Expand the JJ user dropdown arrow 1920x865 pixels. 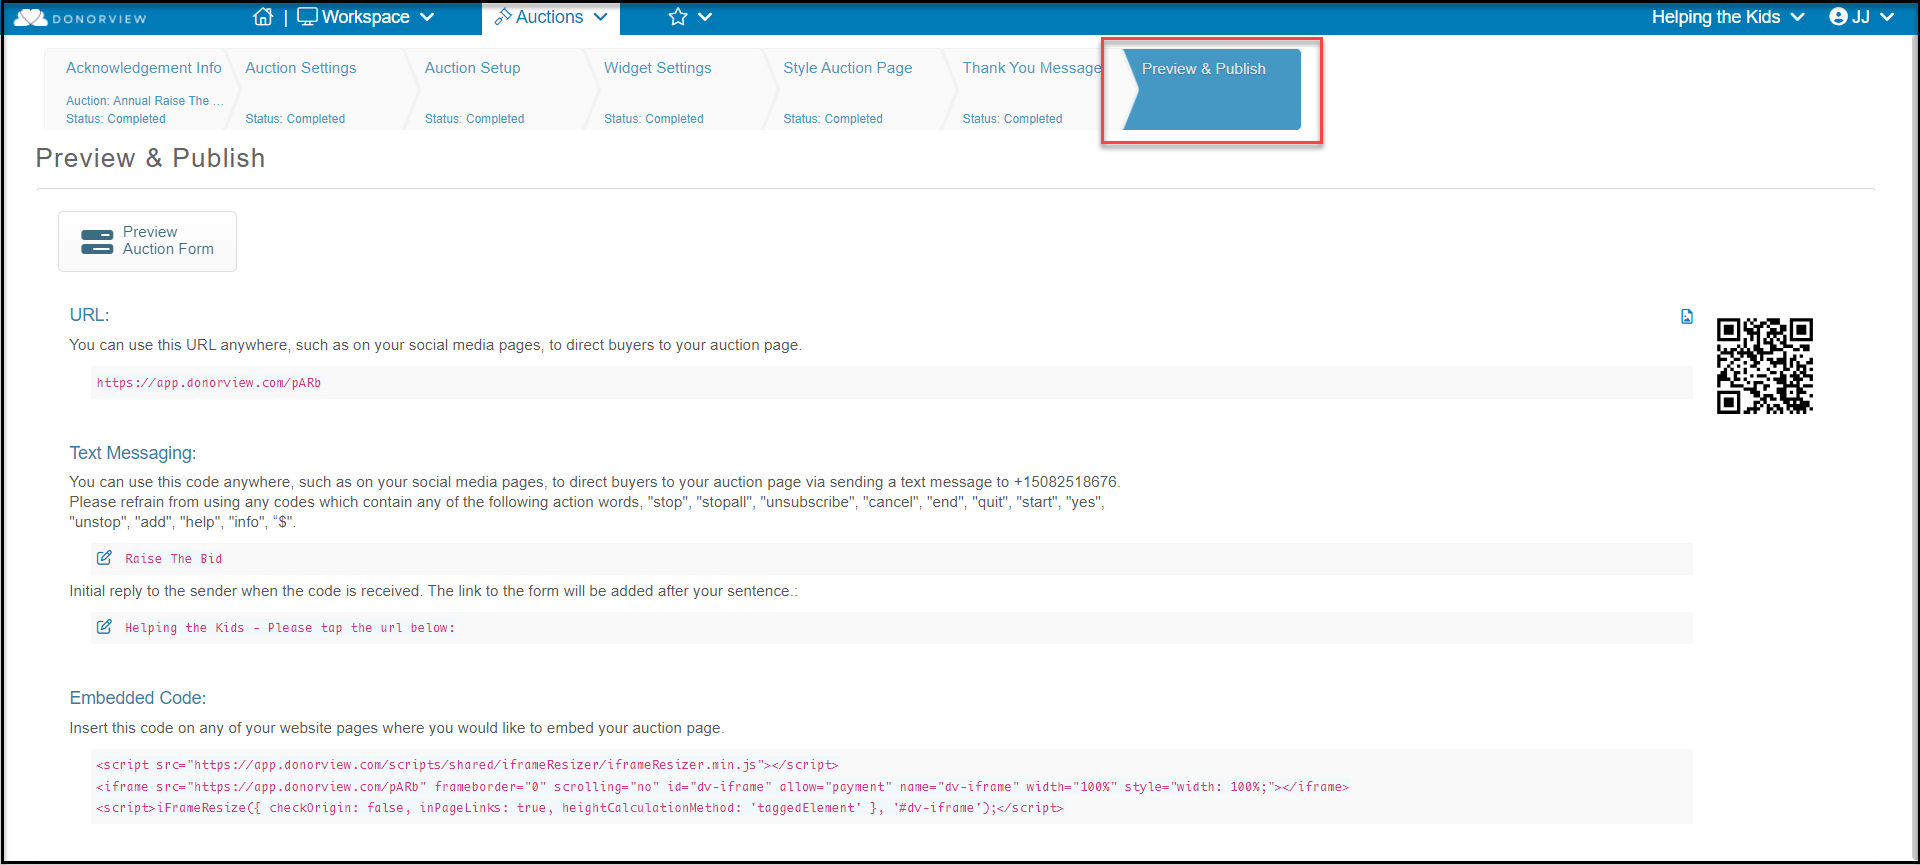tap(1887, 17)
